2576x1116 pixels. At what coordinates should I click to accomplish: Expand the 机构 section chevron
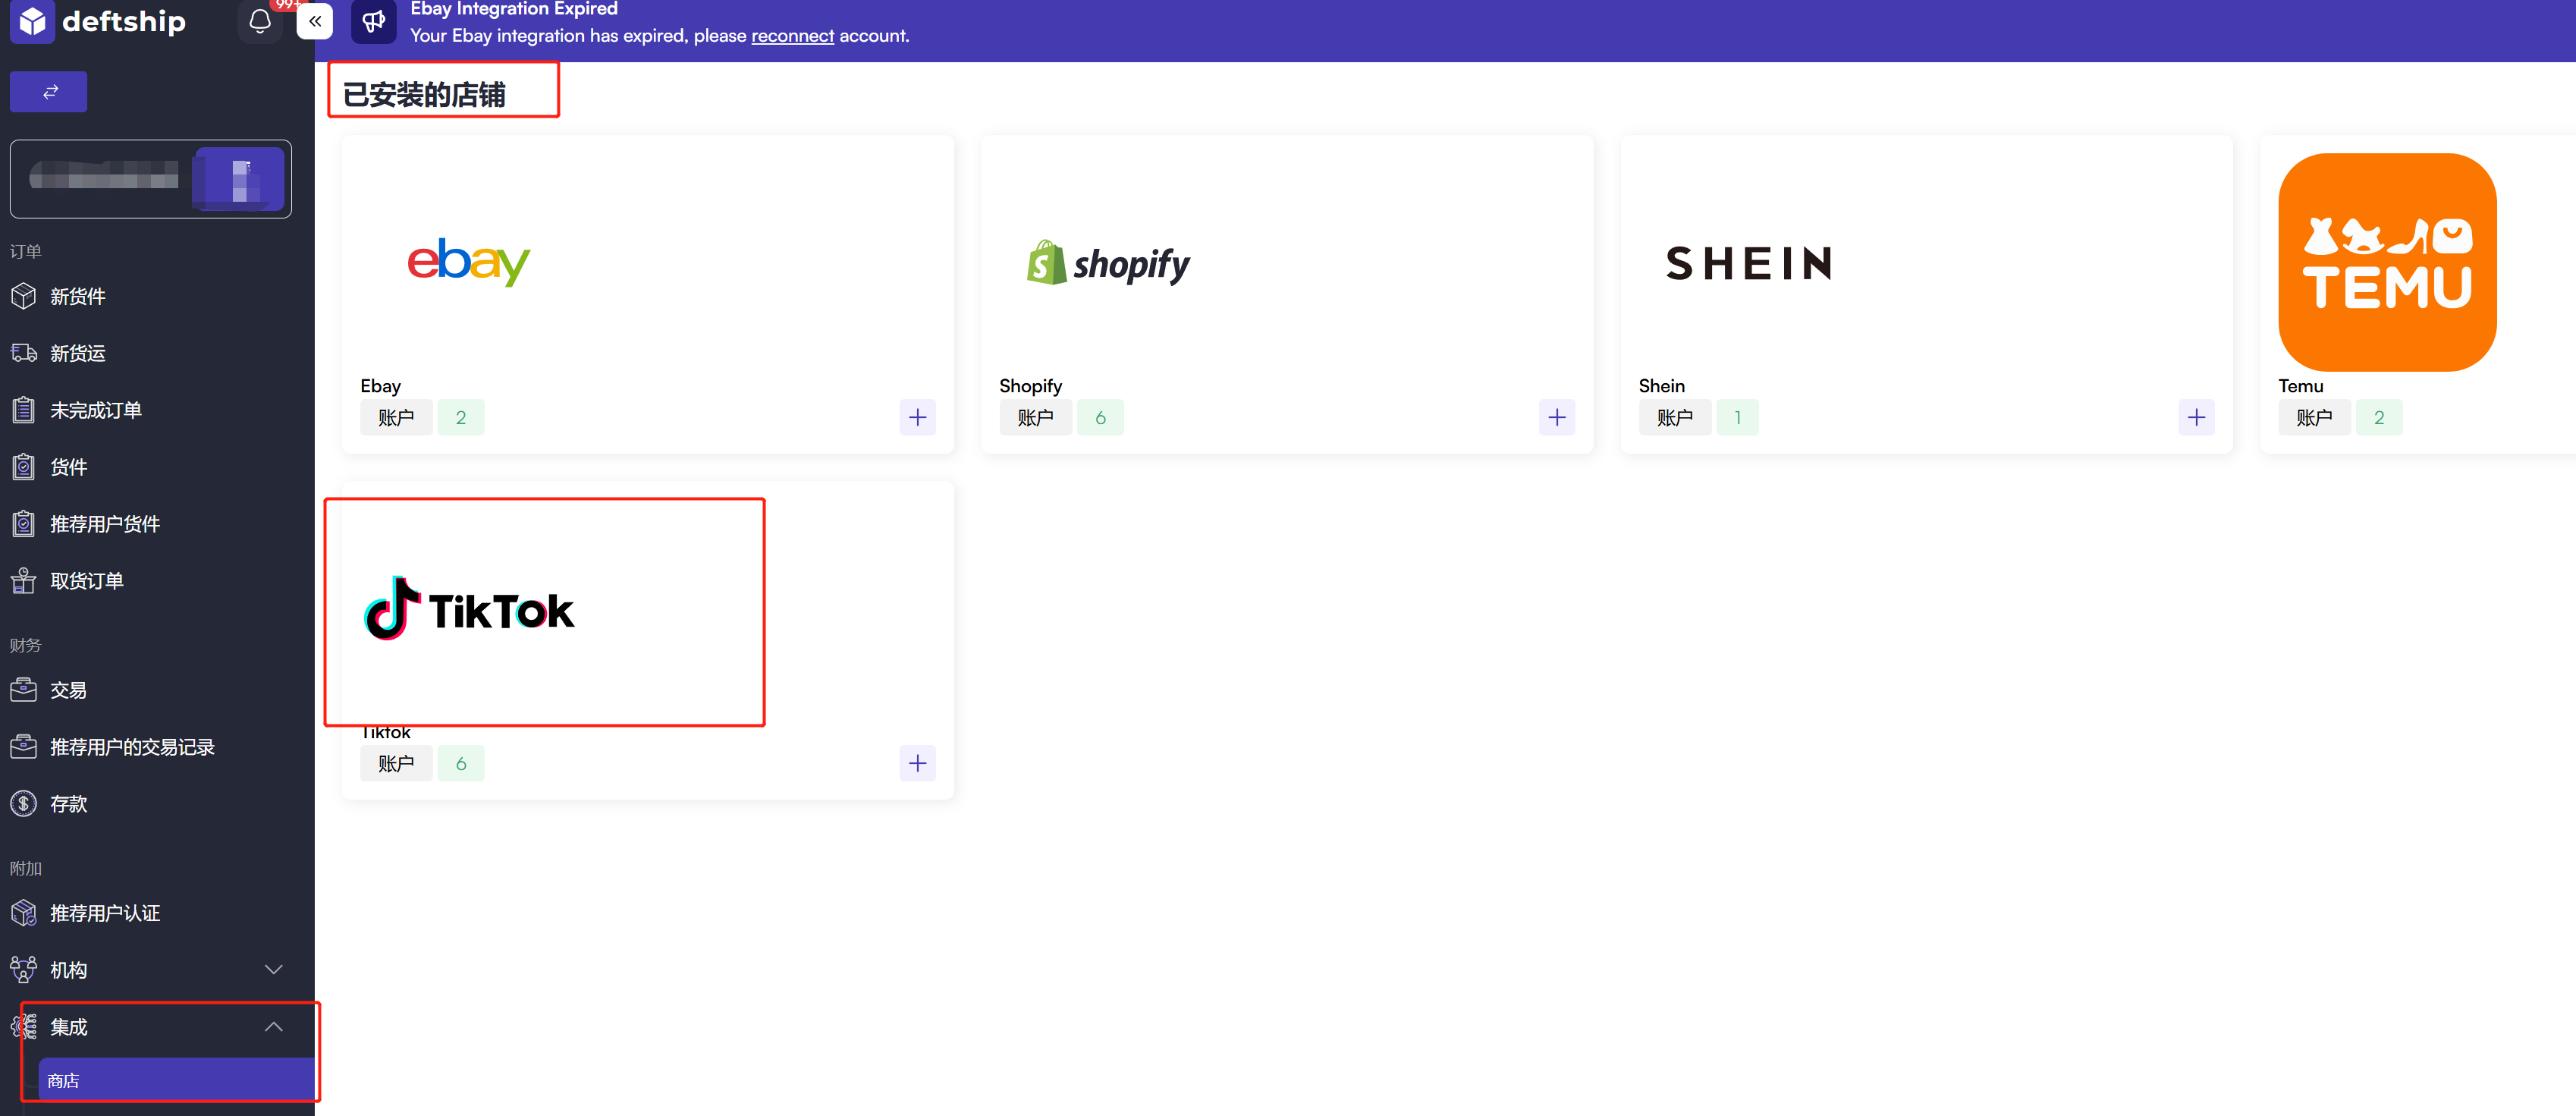[x=273, y=970]
